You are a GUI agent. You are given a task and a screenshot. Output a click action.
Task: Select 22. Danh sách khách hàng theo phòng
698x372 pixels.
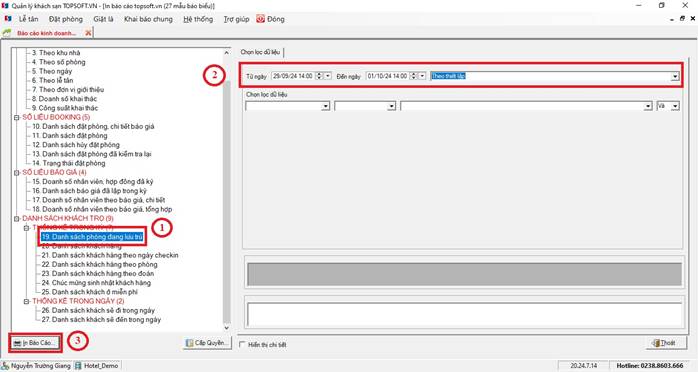99,264
